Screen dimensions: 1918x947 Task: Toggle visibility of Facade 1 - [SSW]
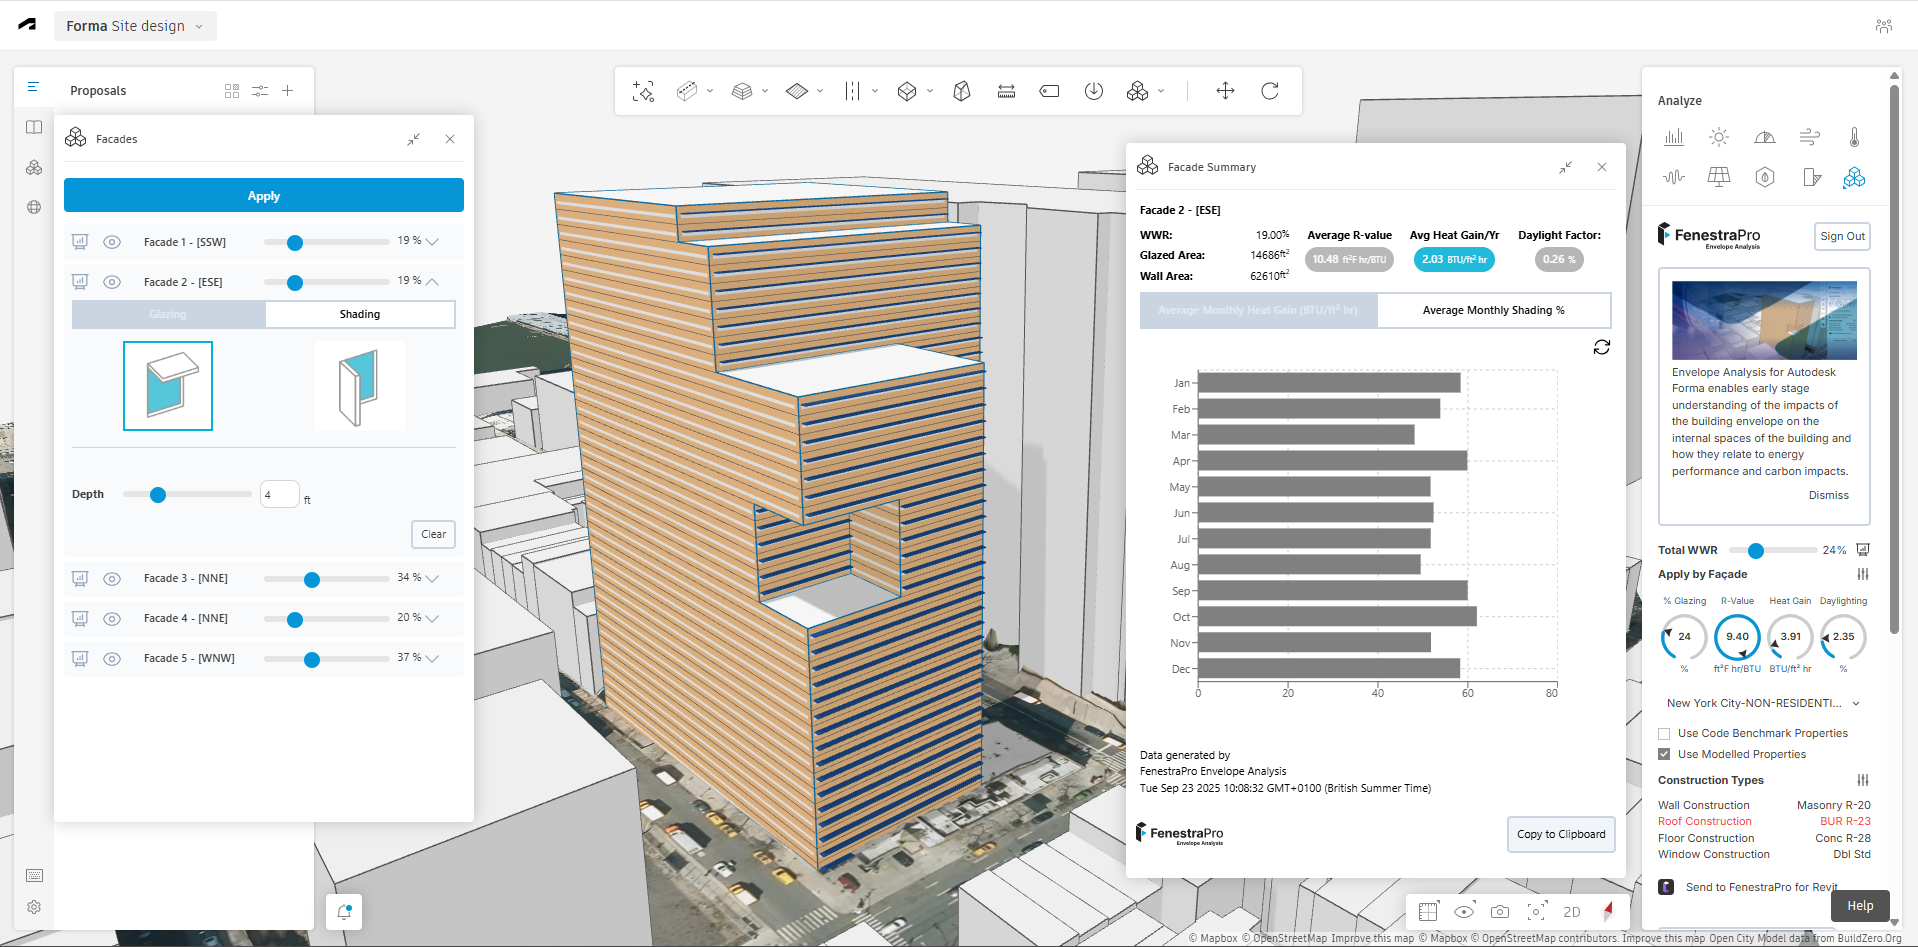pyautogui.click(x=112, y=242)
